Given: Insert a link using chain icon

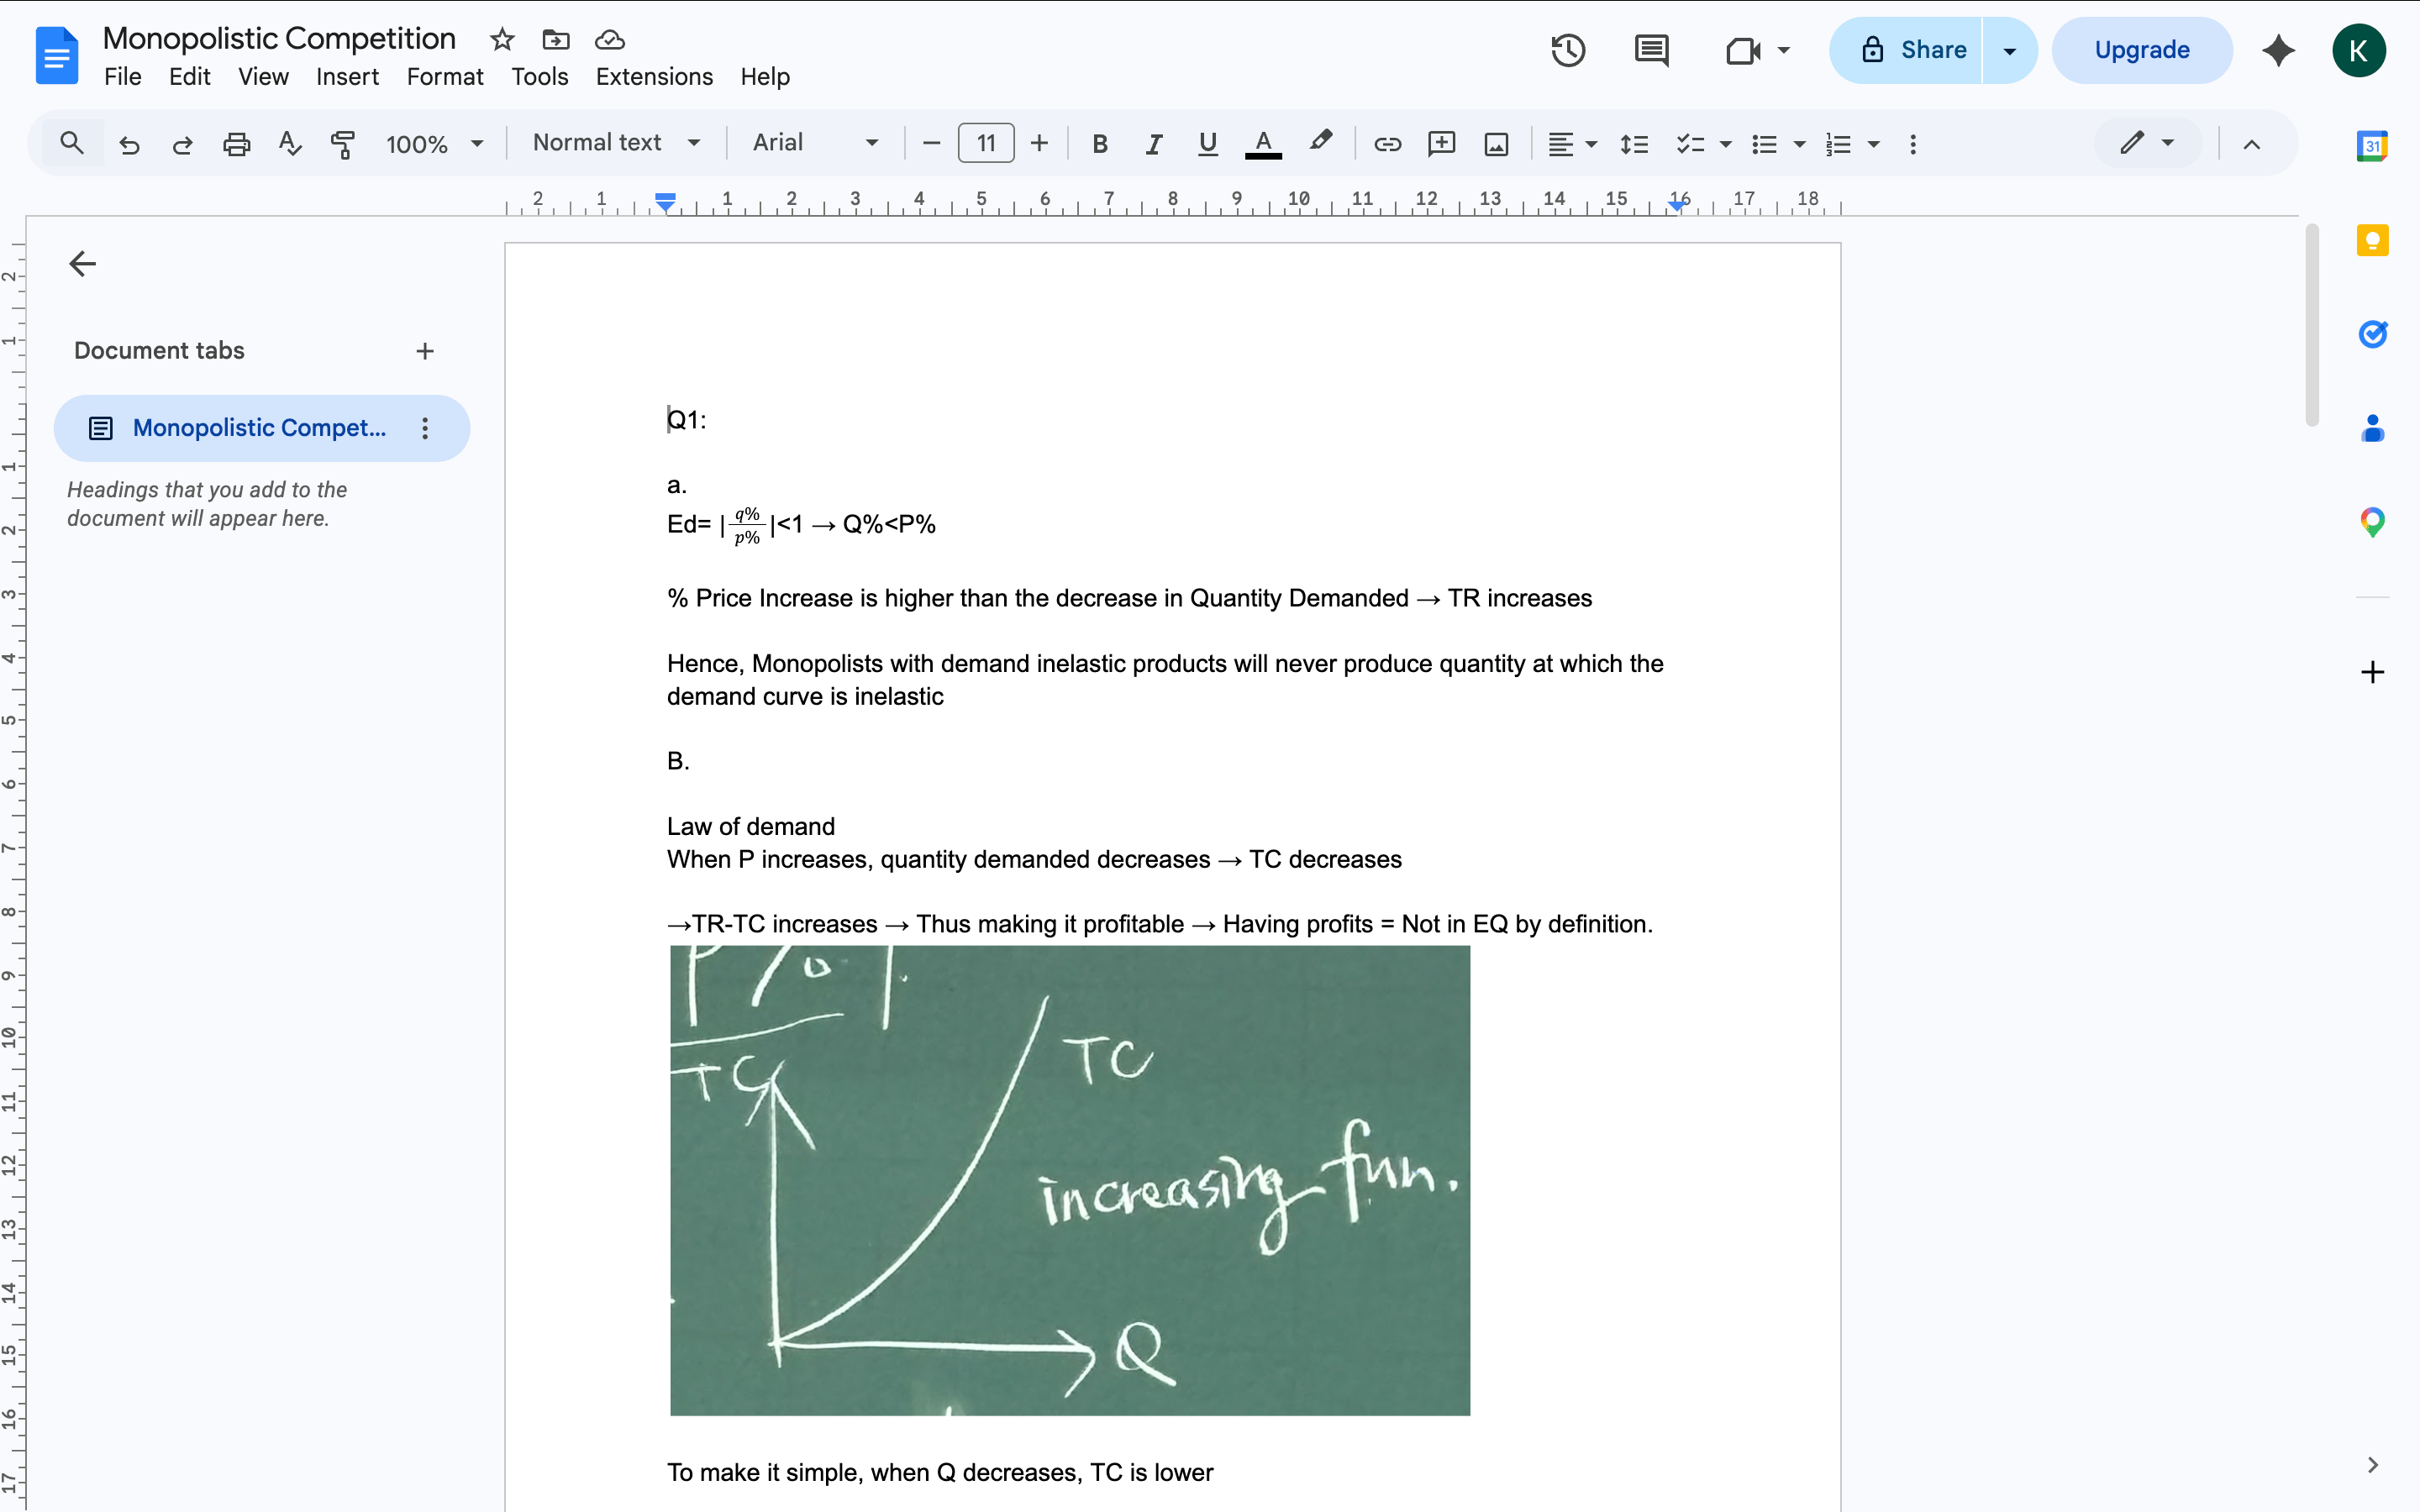Looking at the screenshot, I should click(x=1387, y=144).
